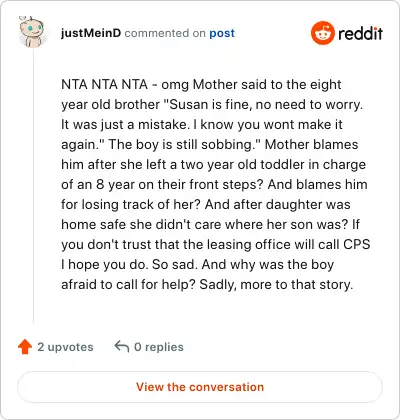
Task: Click the final line 'Sadly, more to that story'
Action: click(207, 284)
